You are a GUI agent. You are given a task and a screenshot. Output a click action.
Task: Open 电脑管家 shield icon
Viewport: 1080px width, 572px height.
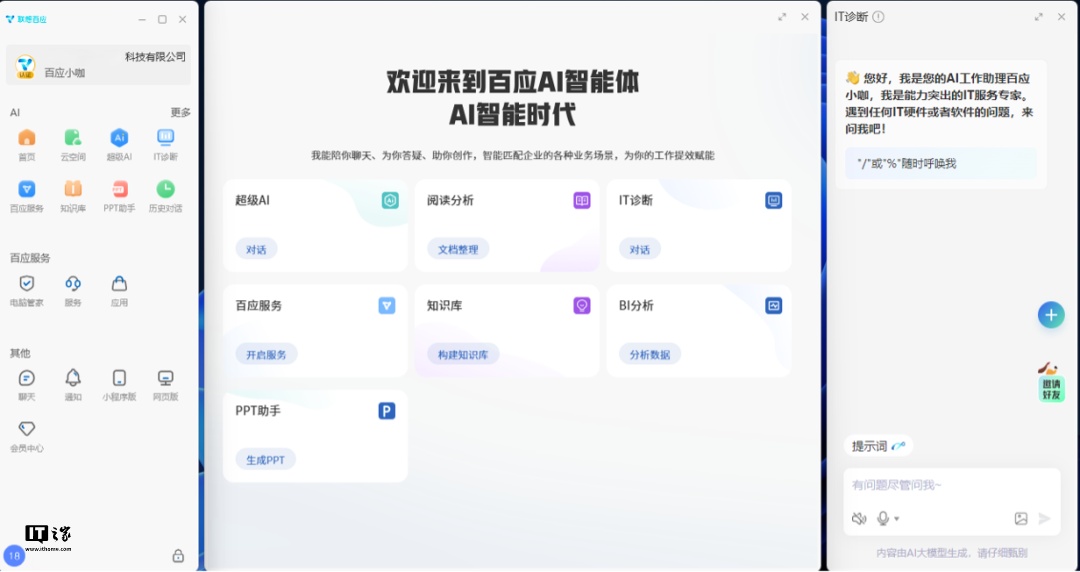[27, 283]
